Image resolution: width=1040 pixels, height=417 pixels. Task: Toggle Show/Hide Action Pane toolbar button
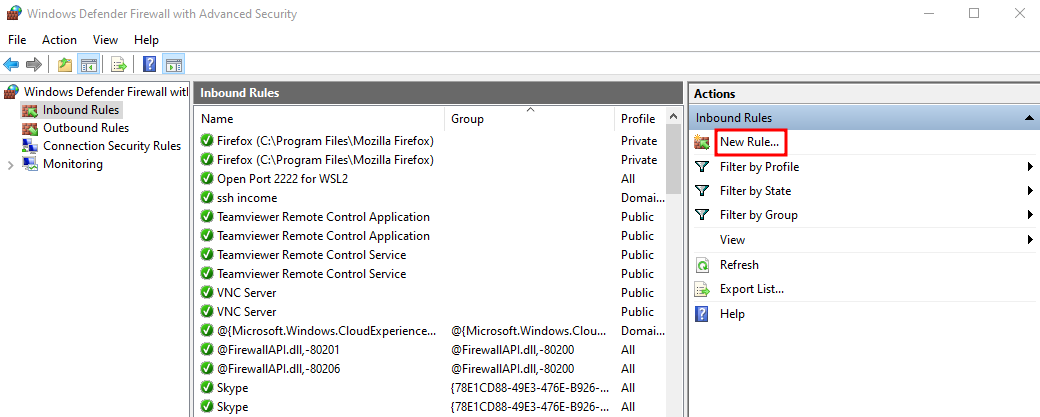click(x=174, y=64)
